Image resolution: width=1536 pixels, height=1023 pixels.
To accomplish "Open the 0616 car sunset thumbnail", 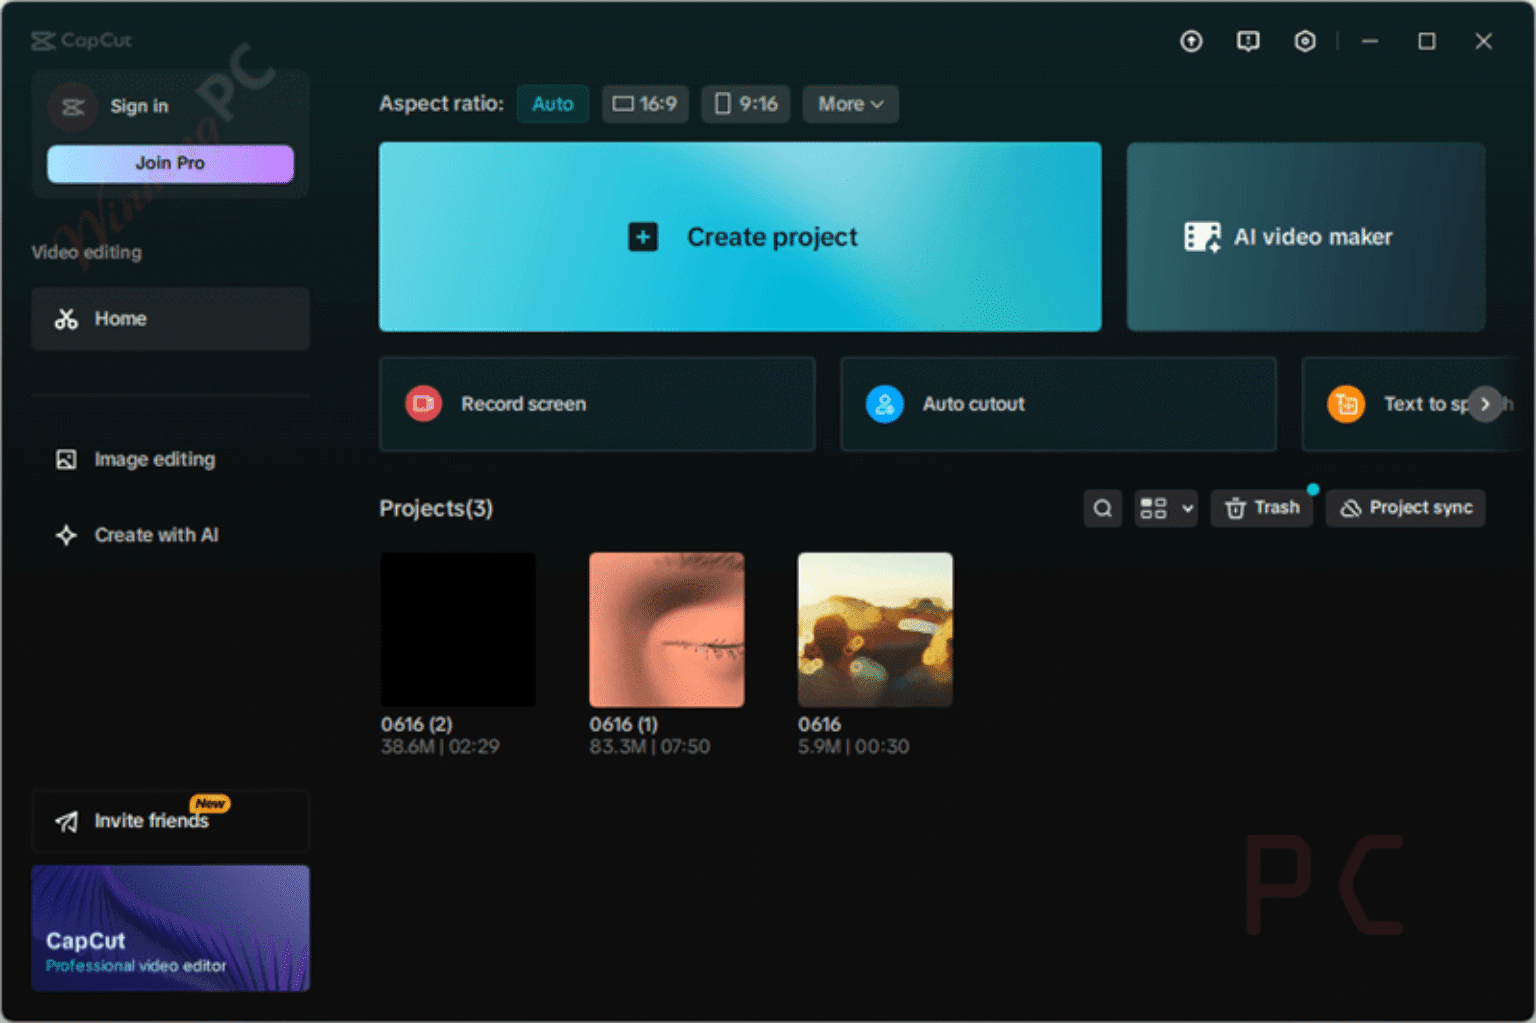I will (875, 630).
